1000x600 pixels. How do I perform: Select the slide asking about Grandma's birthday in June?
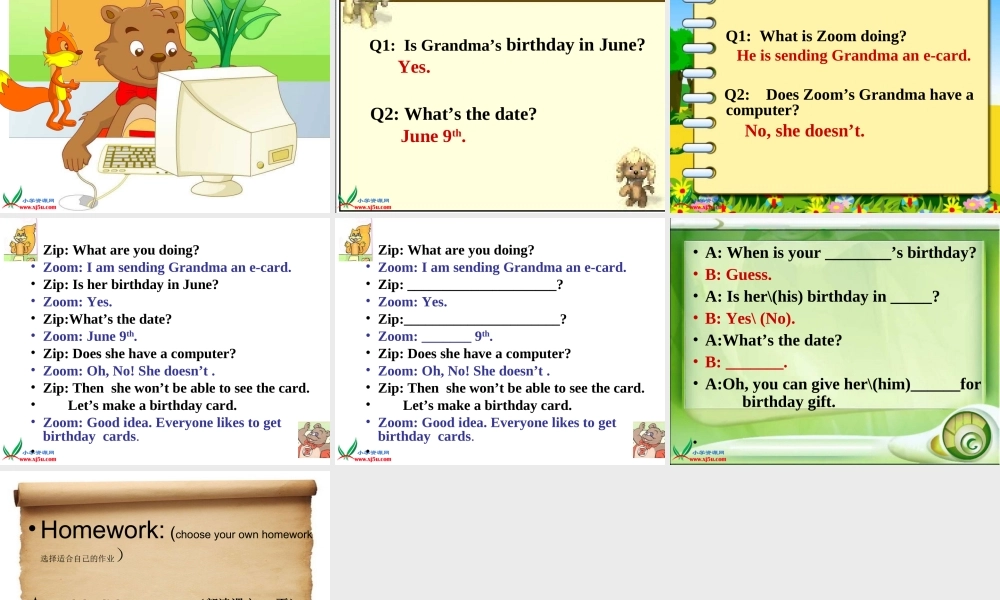pos(500,106)
